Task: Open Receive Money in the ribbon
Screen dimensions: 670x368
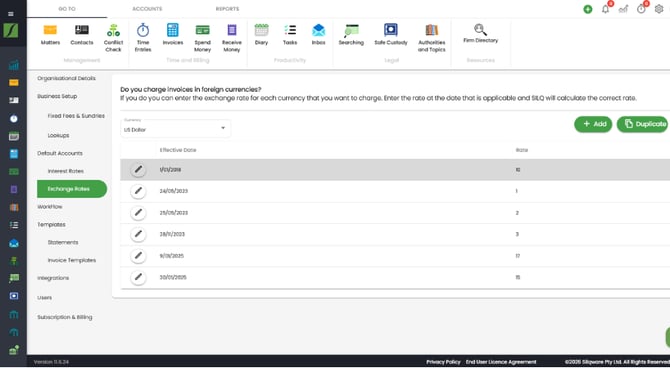Action: tap(232, 38)
